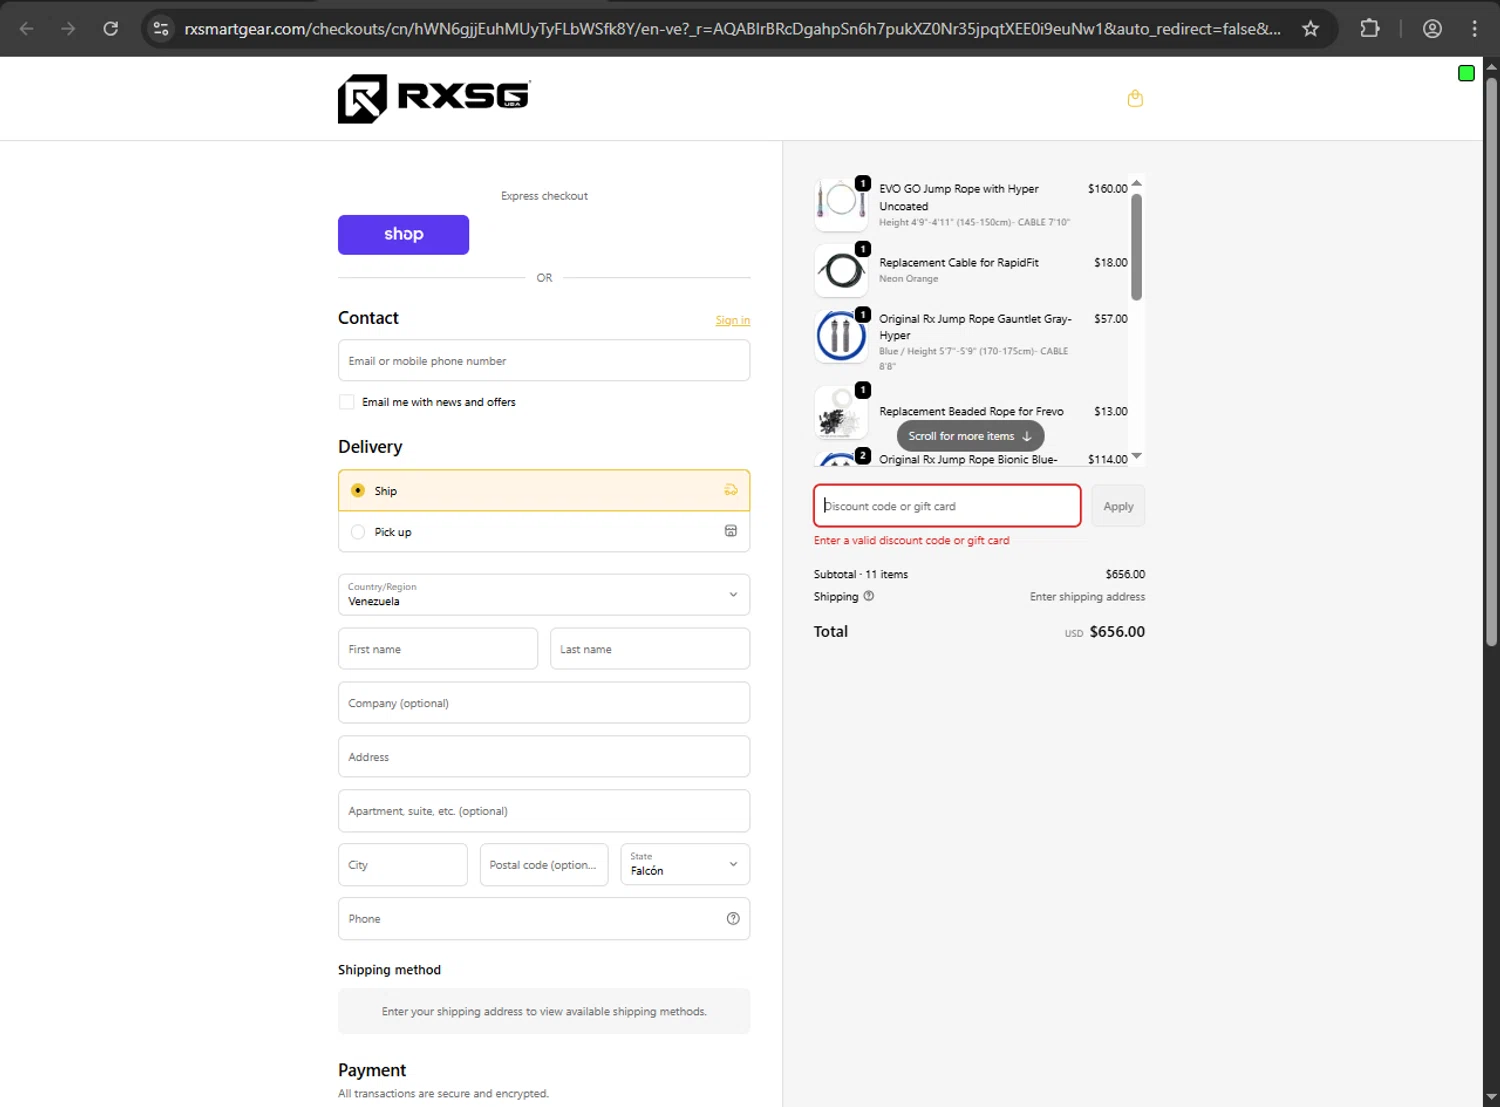Click the order summary scroll down arrow

click(x=1136, y=456)
